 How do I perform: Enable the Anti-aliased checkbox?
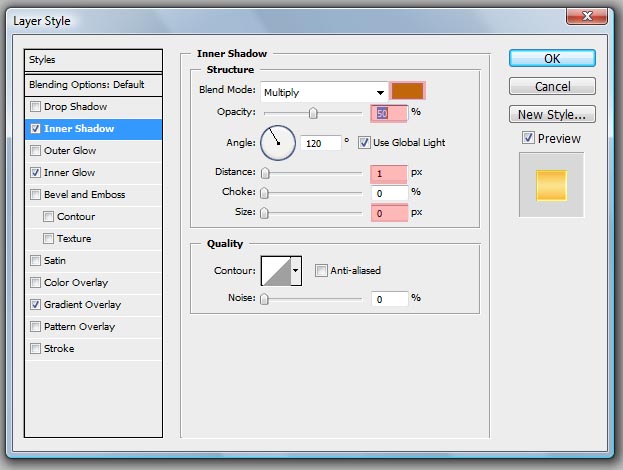coord(321,271)
